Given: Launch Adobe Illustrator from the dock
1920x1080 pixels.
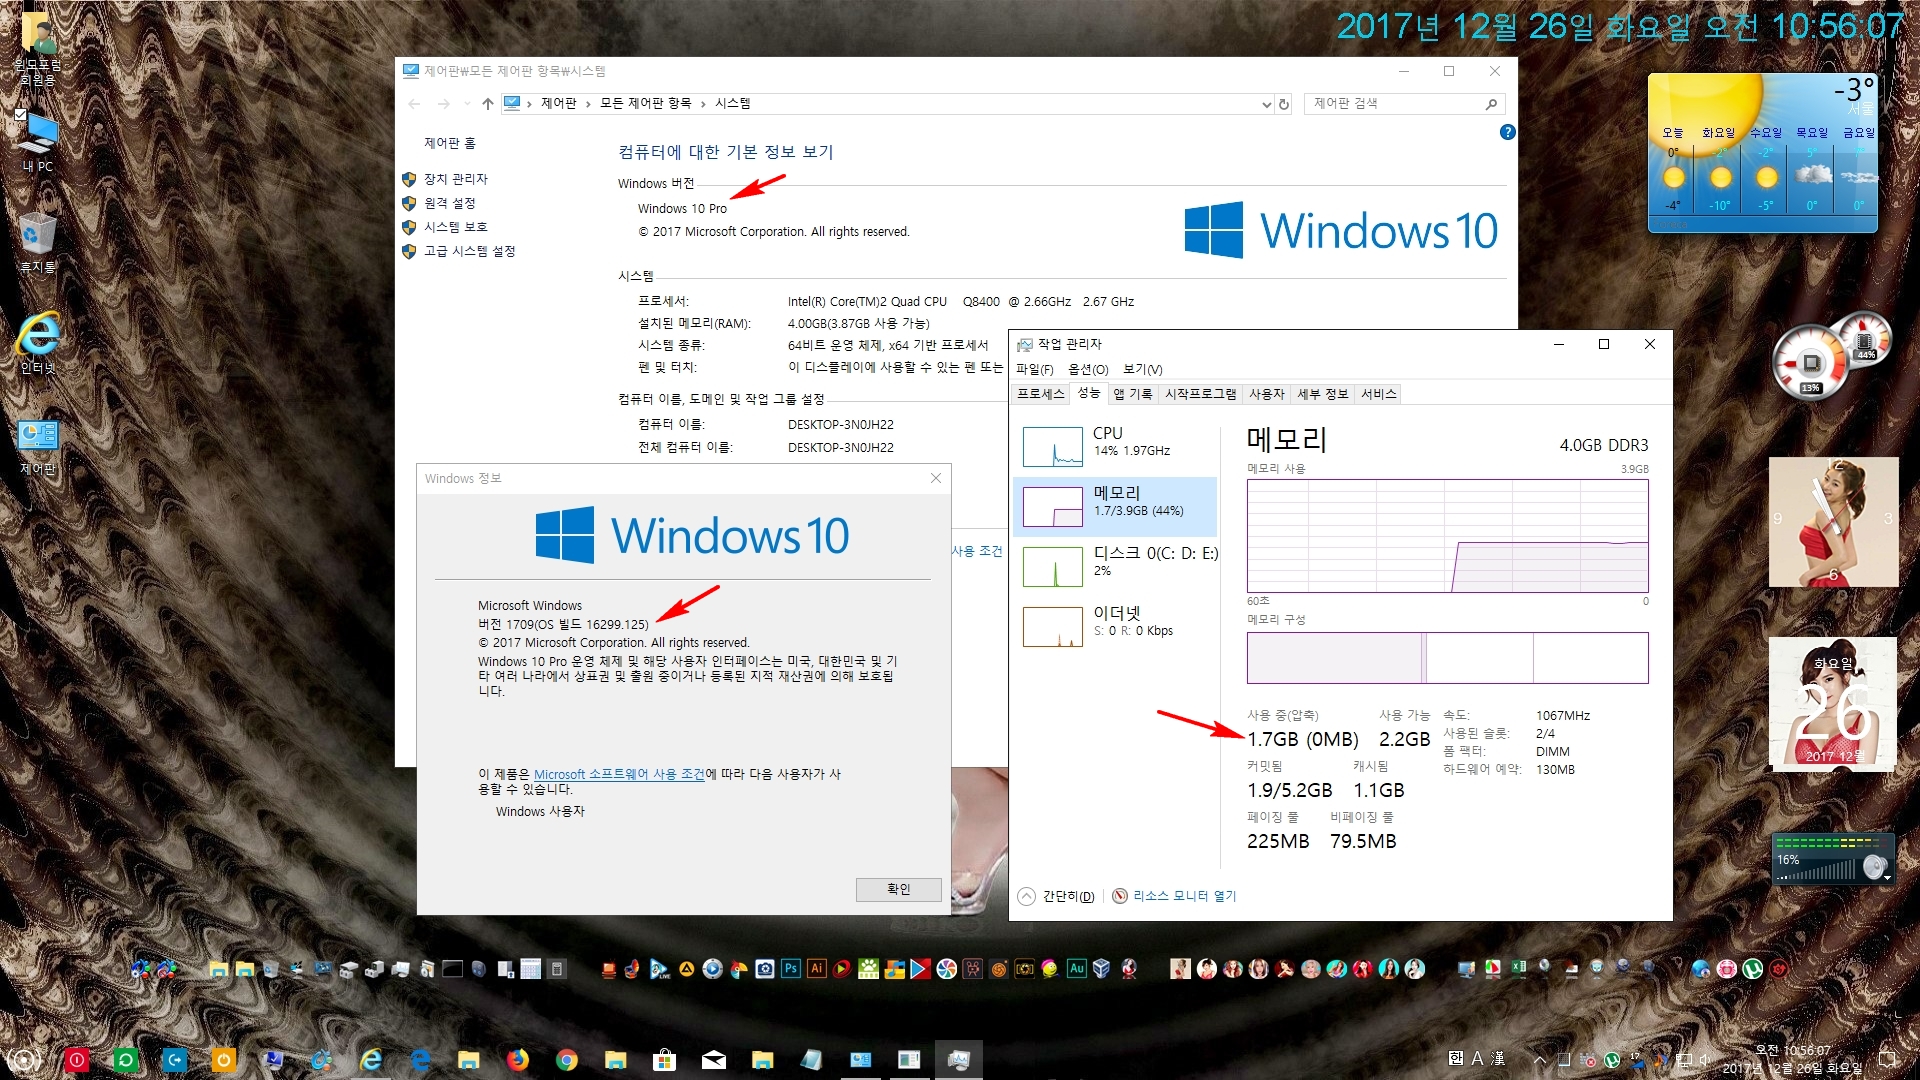Looking at the screenshot, I should (816, 968).
